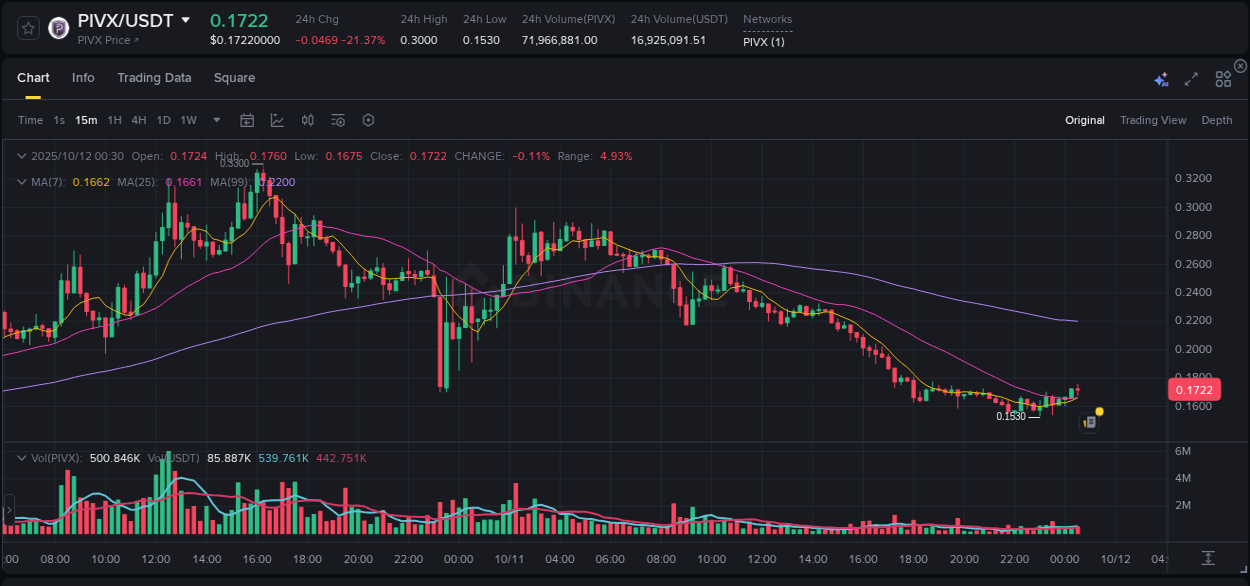
Task: Collapse the Vol(PIVX) volume panel
Action: (22, 457)
